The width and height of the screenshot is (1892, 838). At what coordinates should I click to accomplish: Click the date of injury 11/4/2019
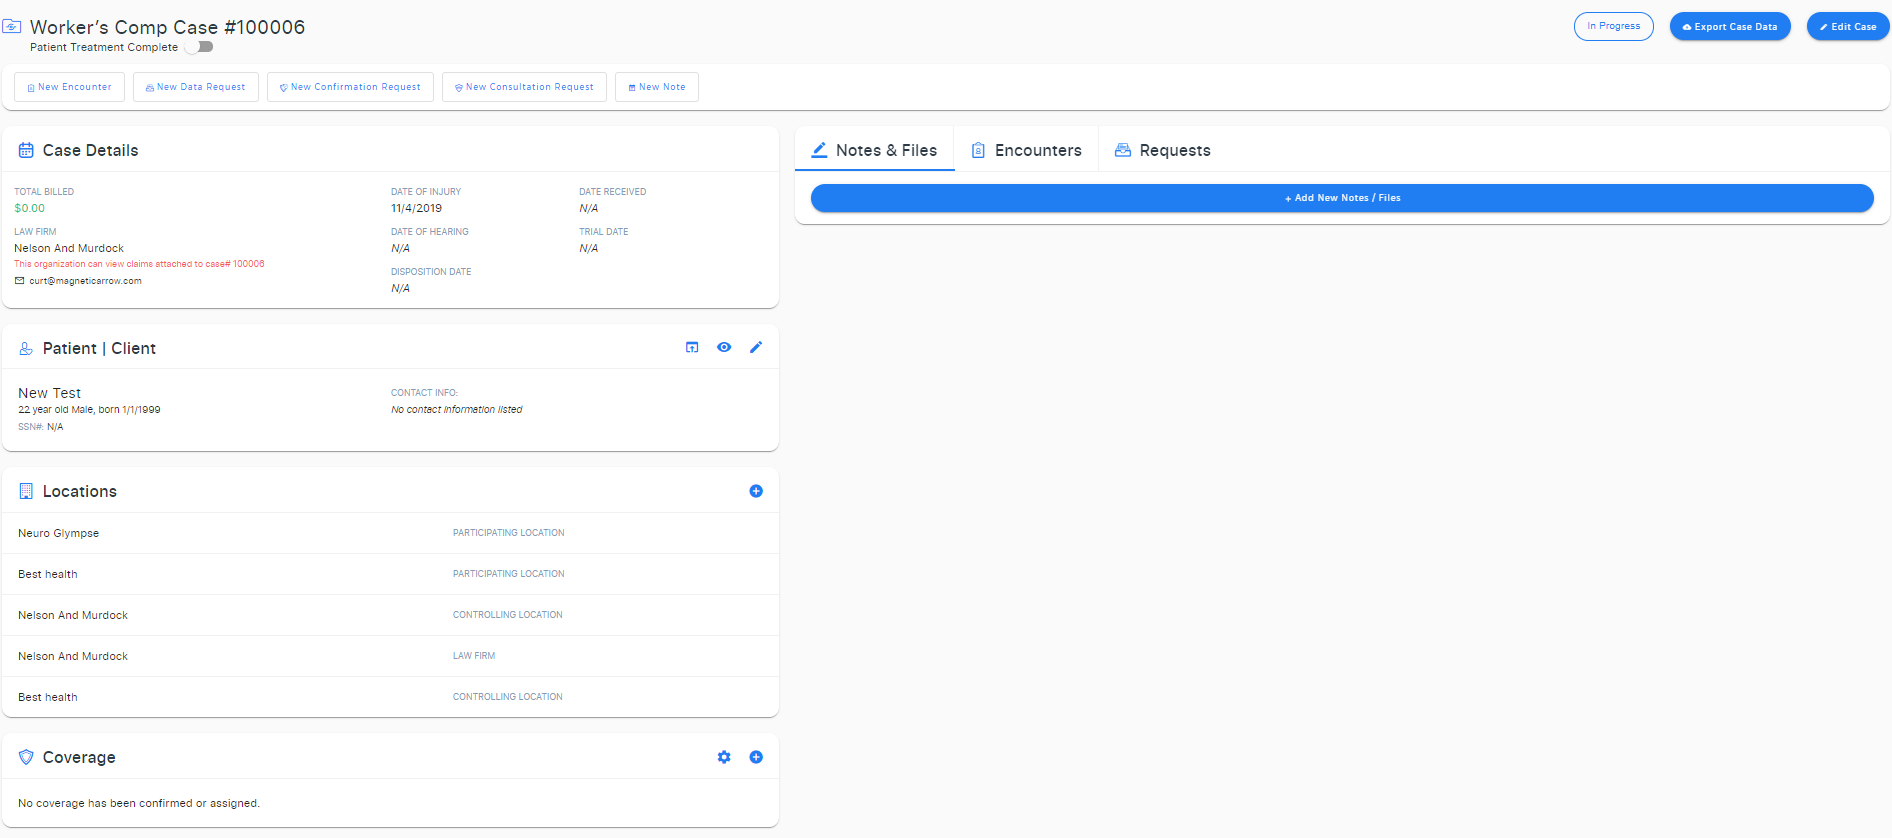click(416, 208)
